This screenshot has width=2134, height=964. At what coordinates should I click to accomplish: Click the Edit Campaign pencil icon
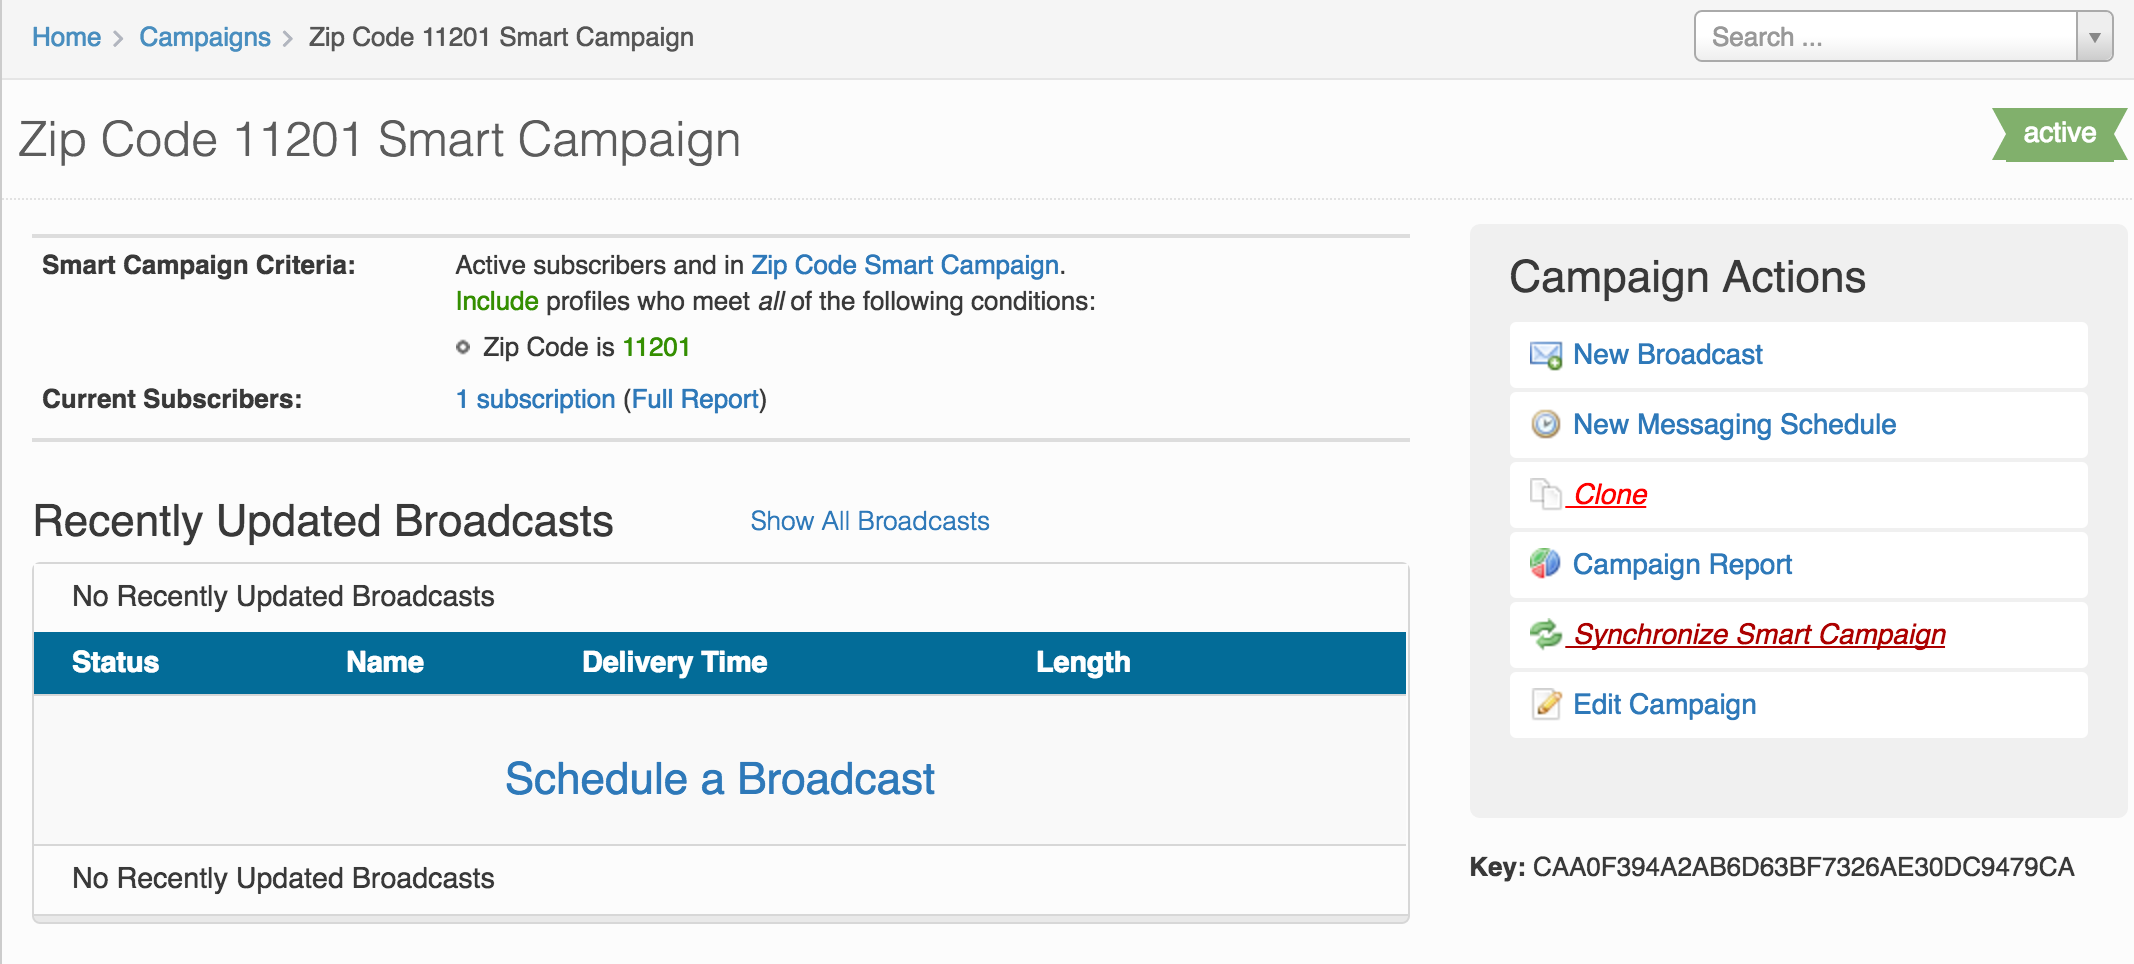(1546, 704)
